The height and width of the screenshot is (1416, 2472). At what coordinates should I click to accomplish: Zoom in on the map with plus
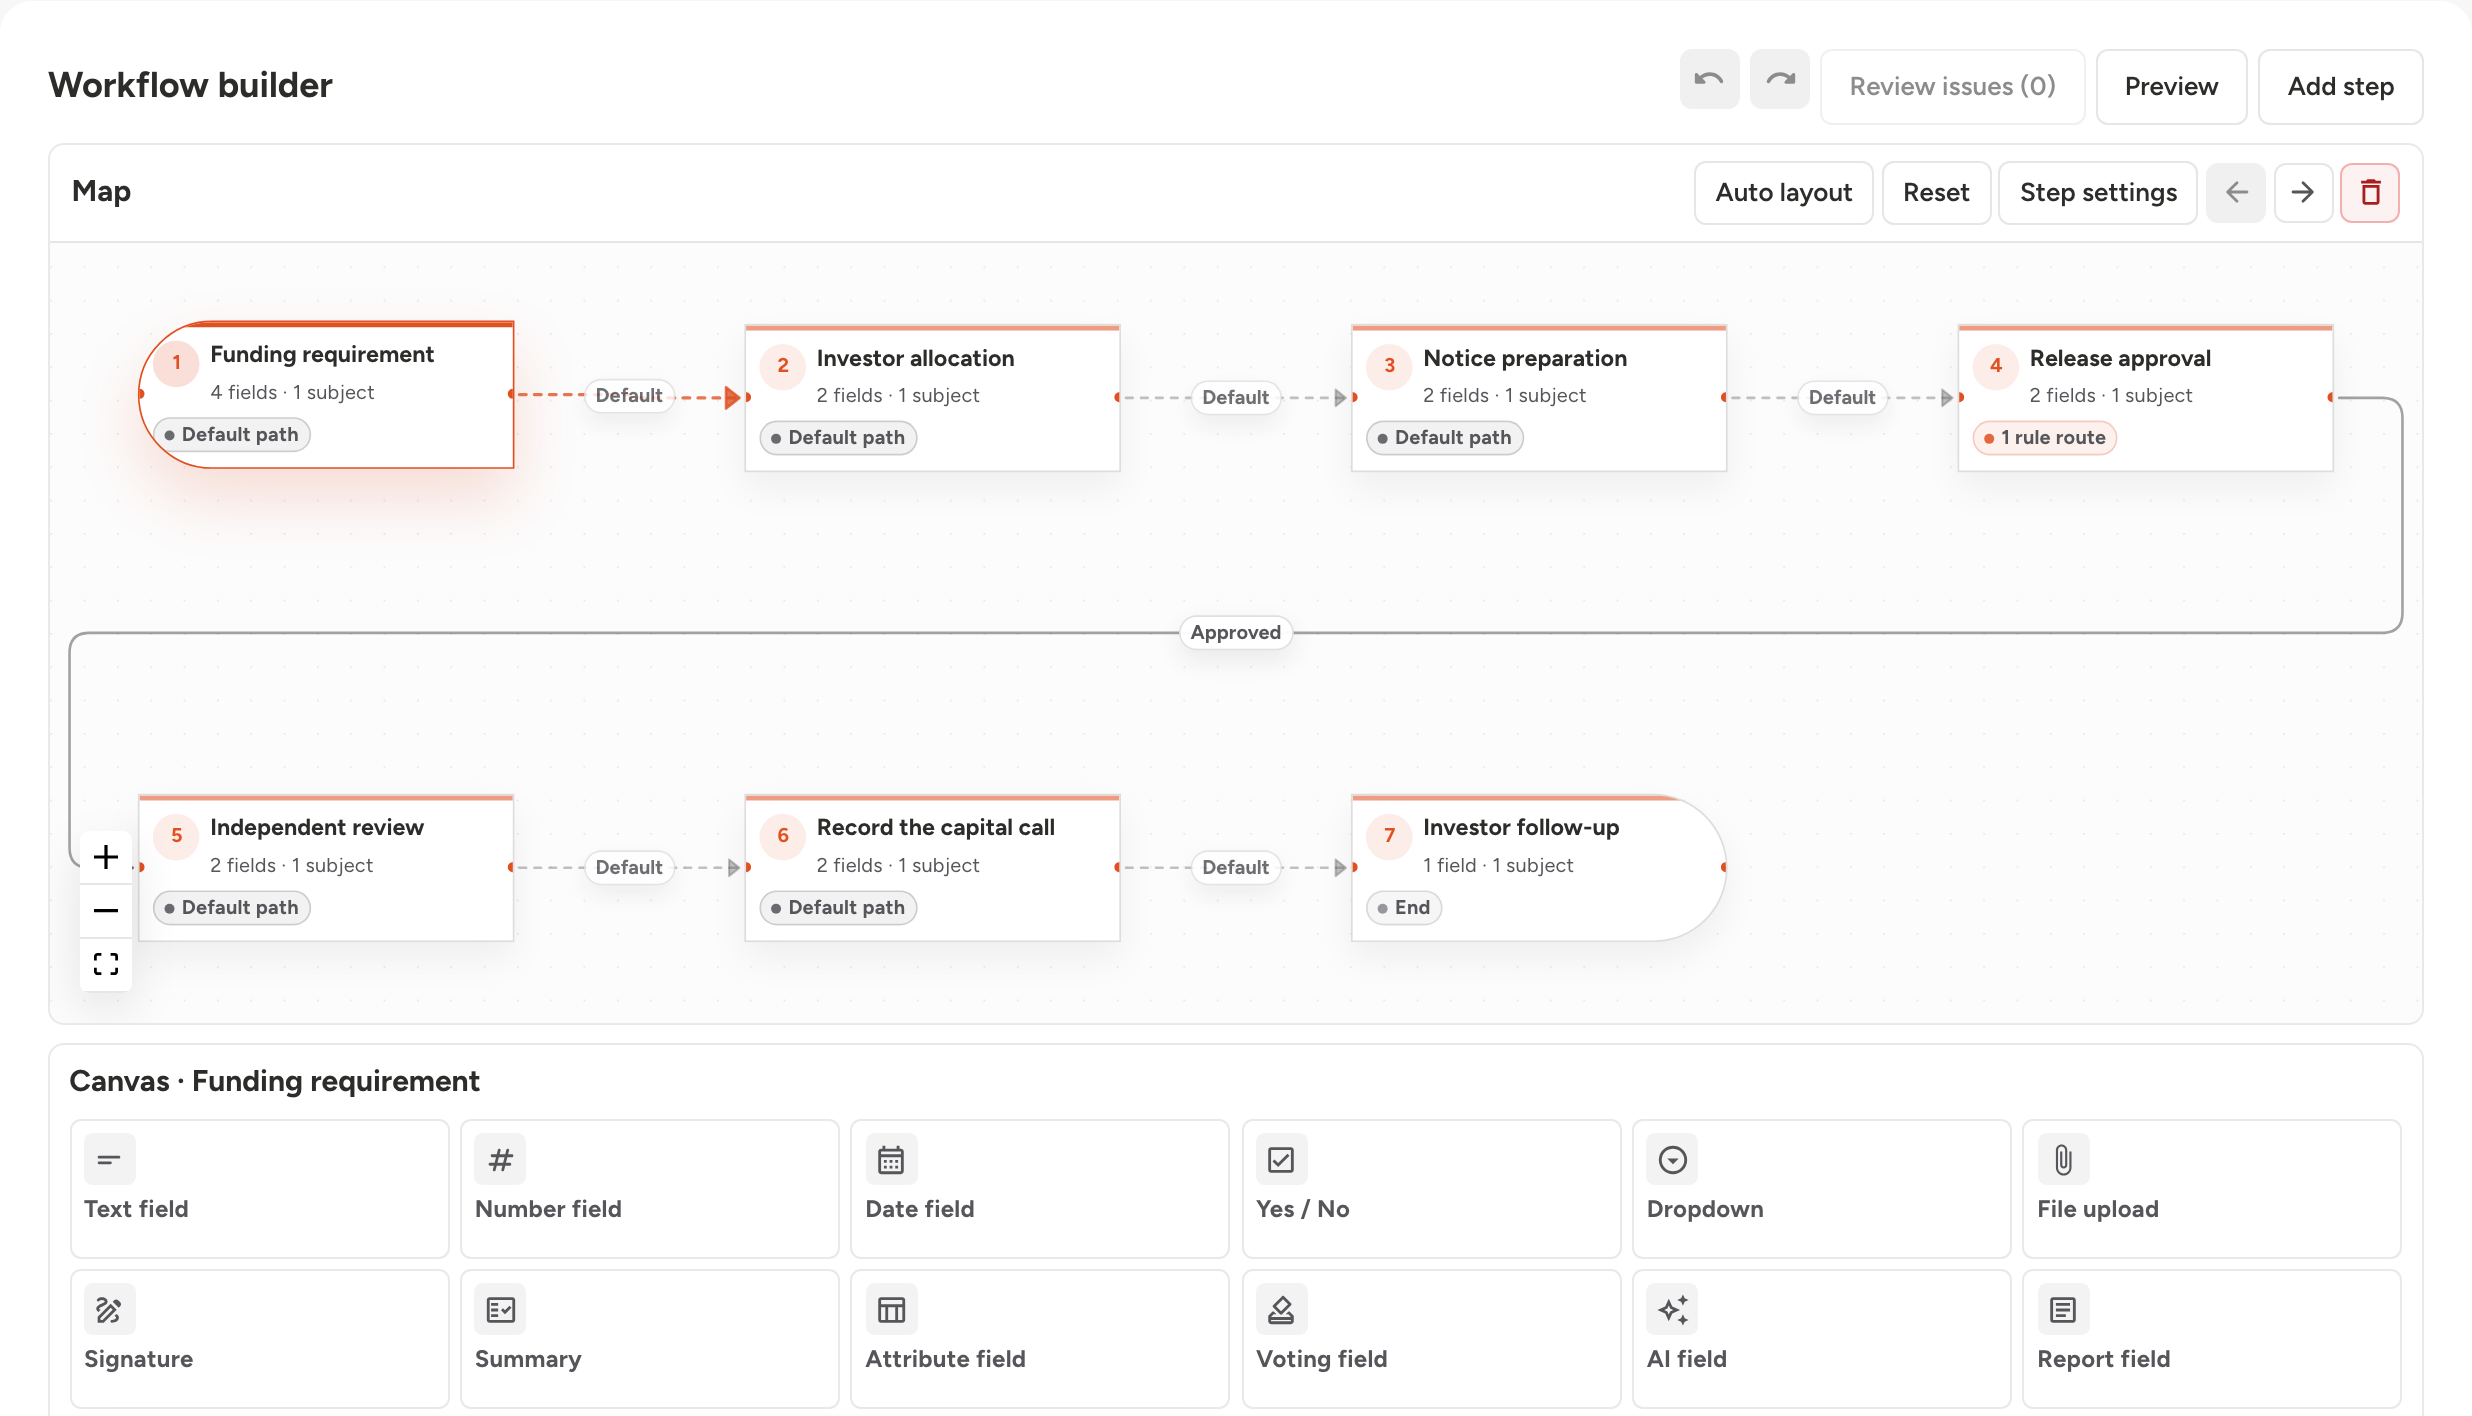pyautogui.click(x=106, y=857)
